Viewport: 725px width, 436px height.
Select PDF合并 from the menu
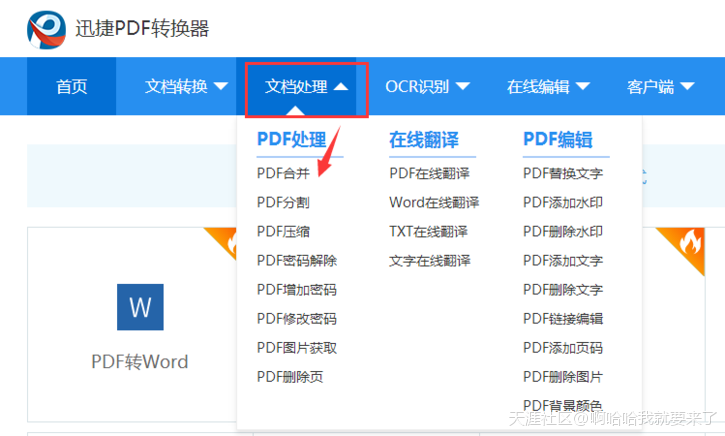(x=283, y=173)
